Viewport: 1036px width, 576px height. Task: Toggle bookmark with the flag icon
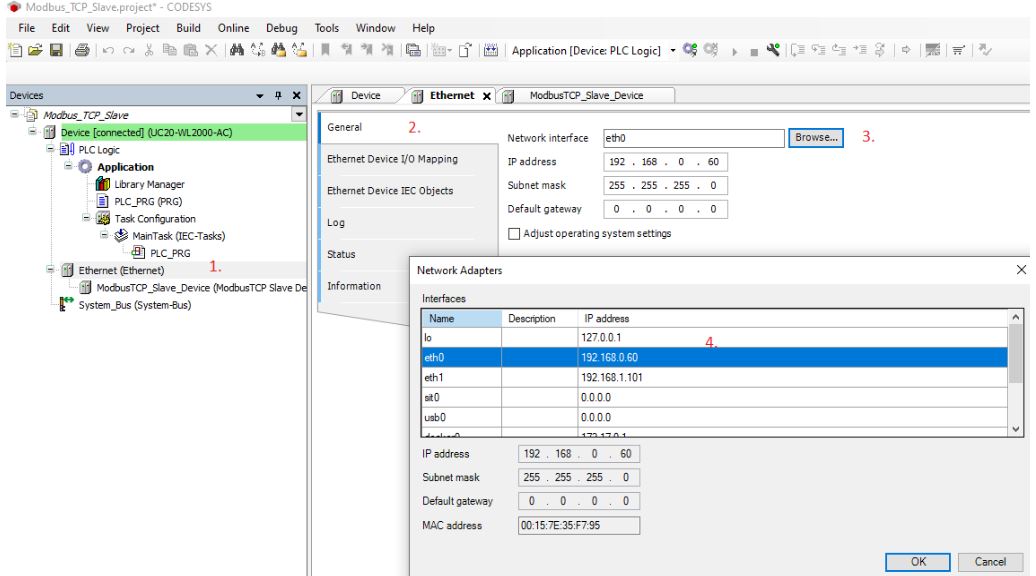[x=325, y=50]
